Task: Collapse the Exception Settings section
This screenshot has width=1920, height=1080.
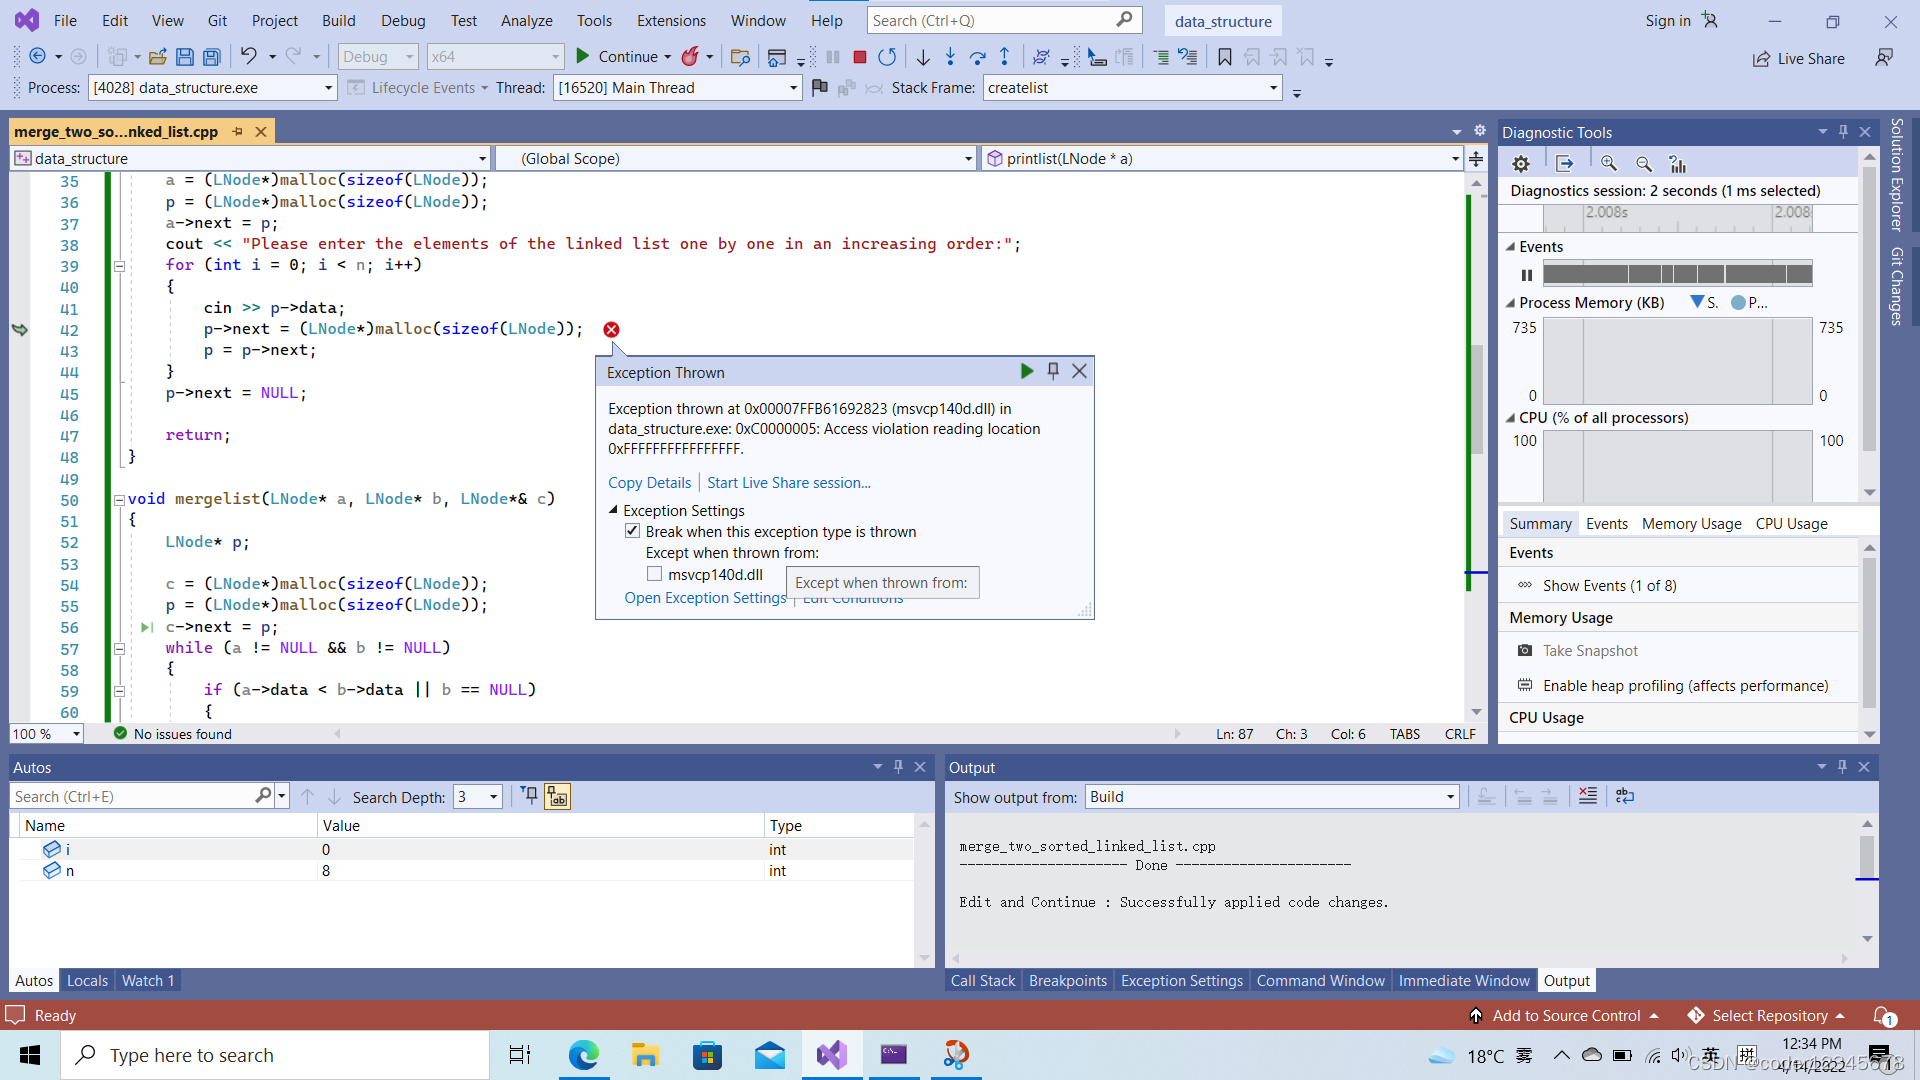Action: pos(613,510)
